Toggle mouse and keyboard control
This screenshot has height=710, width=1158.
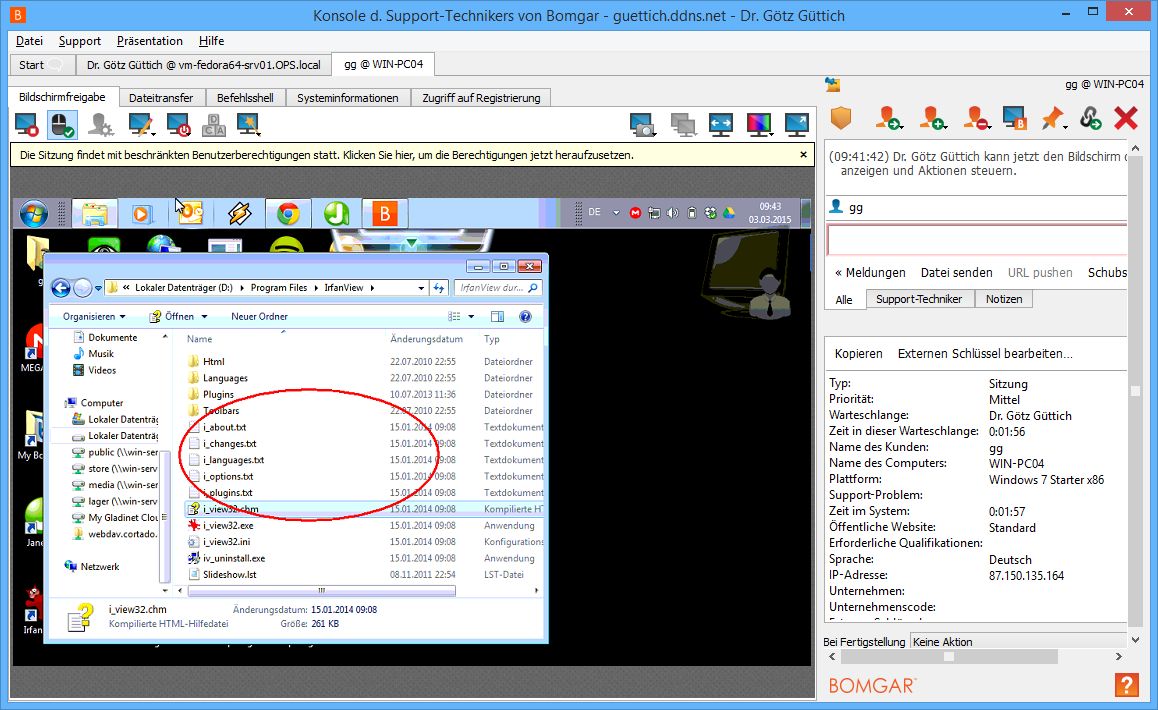[x=62, y=124]
